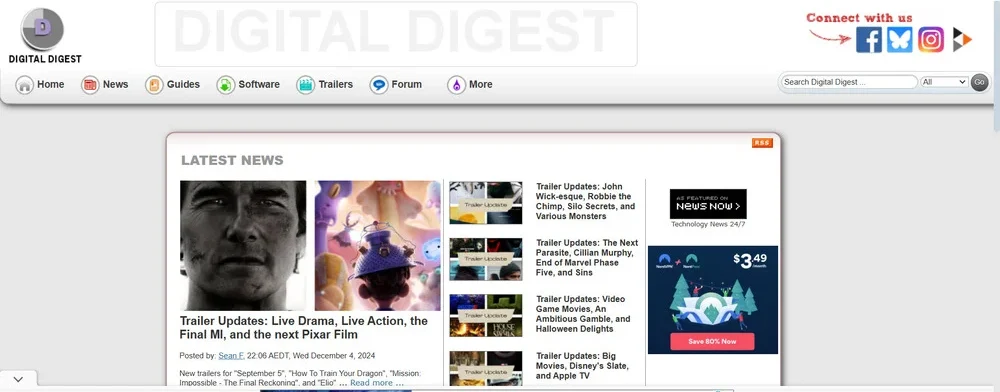Viewport: 1000px width, 392px height.
Task: Open The Next Parasite trailer update article
Action: tap(587, 258)
